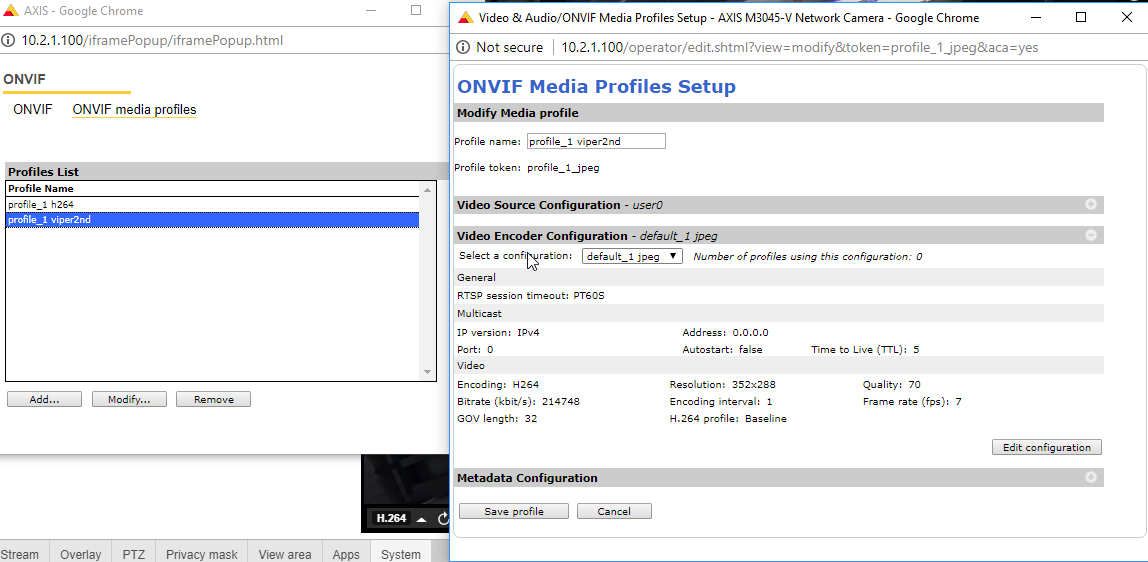Open the Select a configuration dropdown
The height and width of the screenshot is (562, 1148).
click(632, 257)
